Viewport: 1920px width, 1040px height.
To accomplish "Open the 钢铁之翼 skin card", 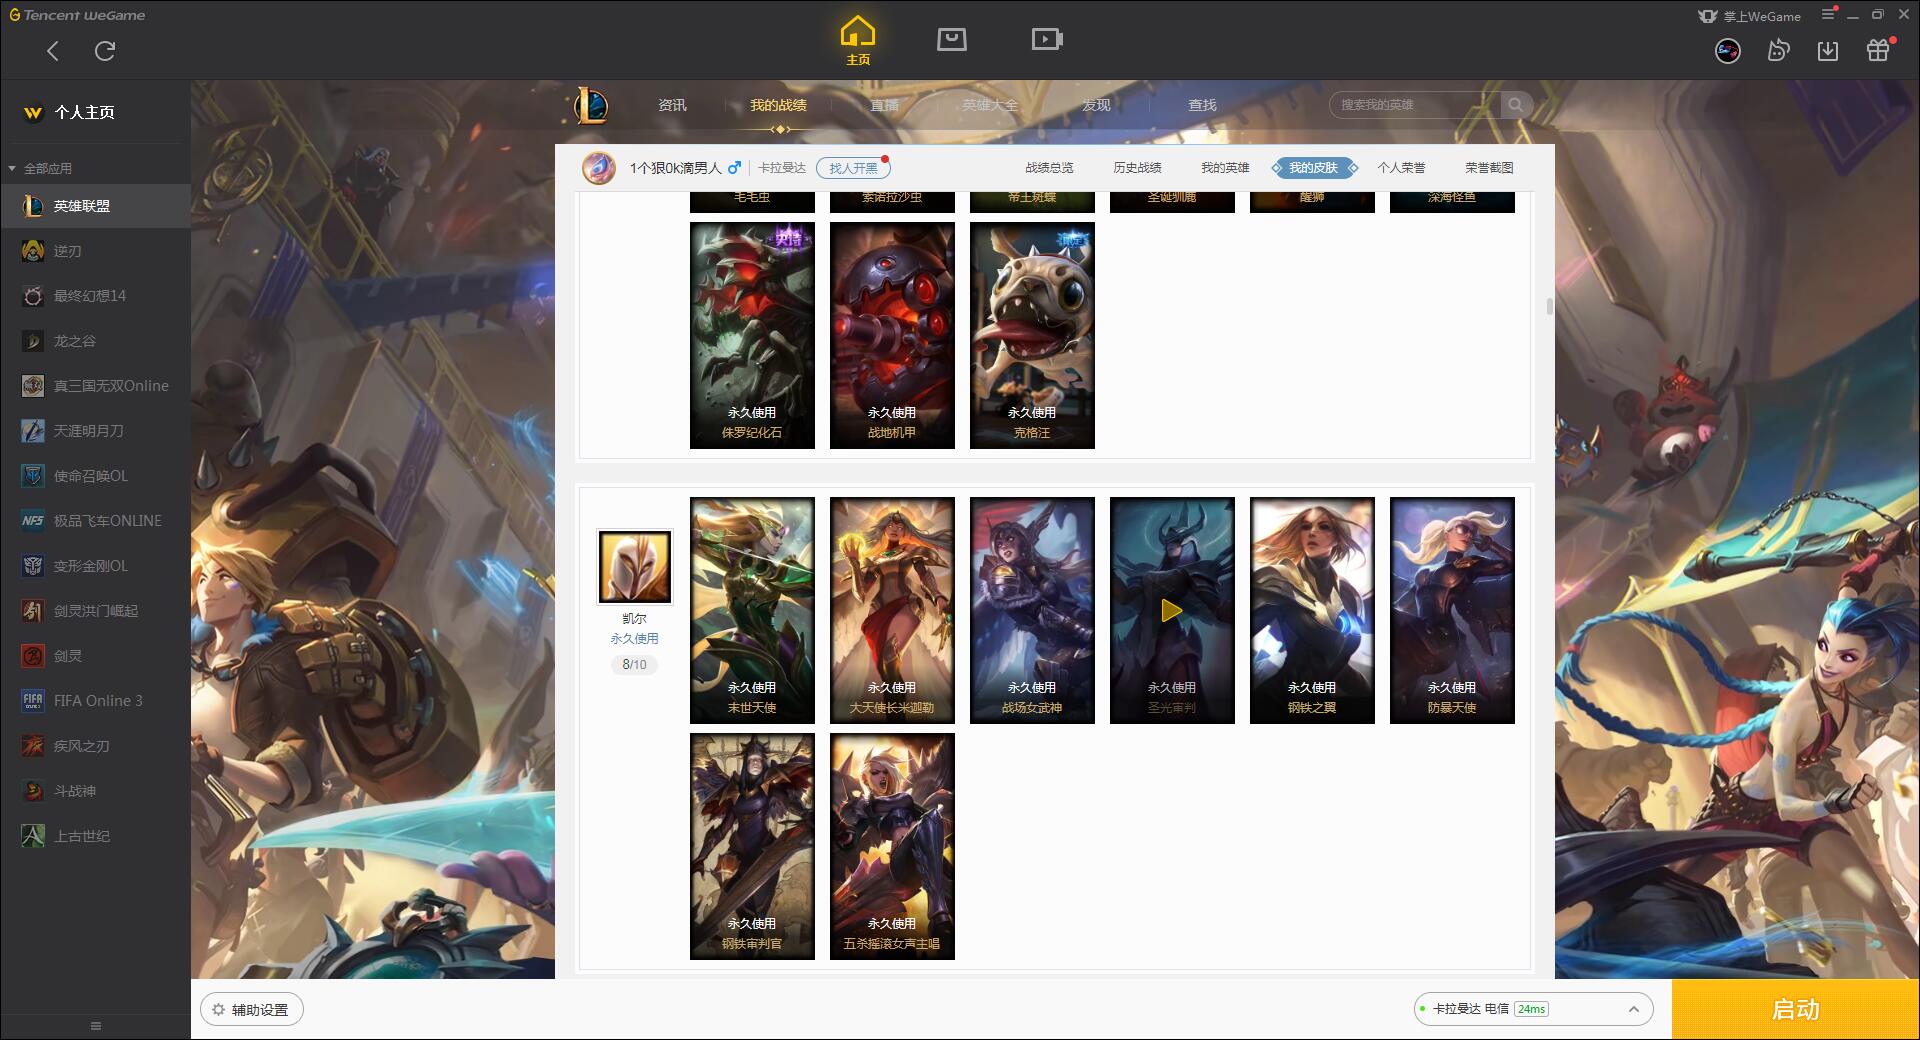I will [1312, 610].
